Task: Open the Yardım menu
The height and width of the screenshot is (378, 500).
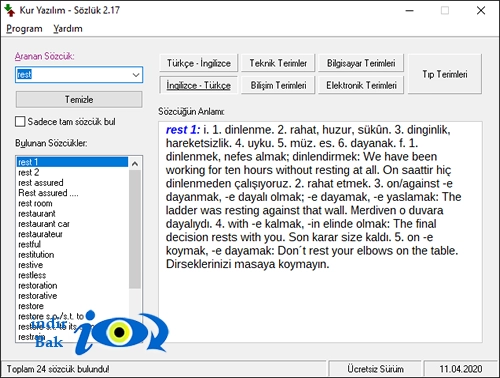Action: 68,29
